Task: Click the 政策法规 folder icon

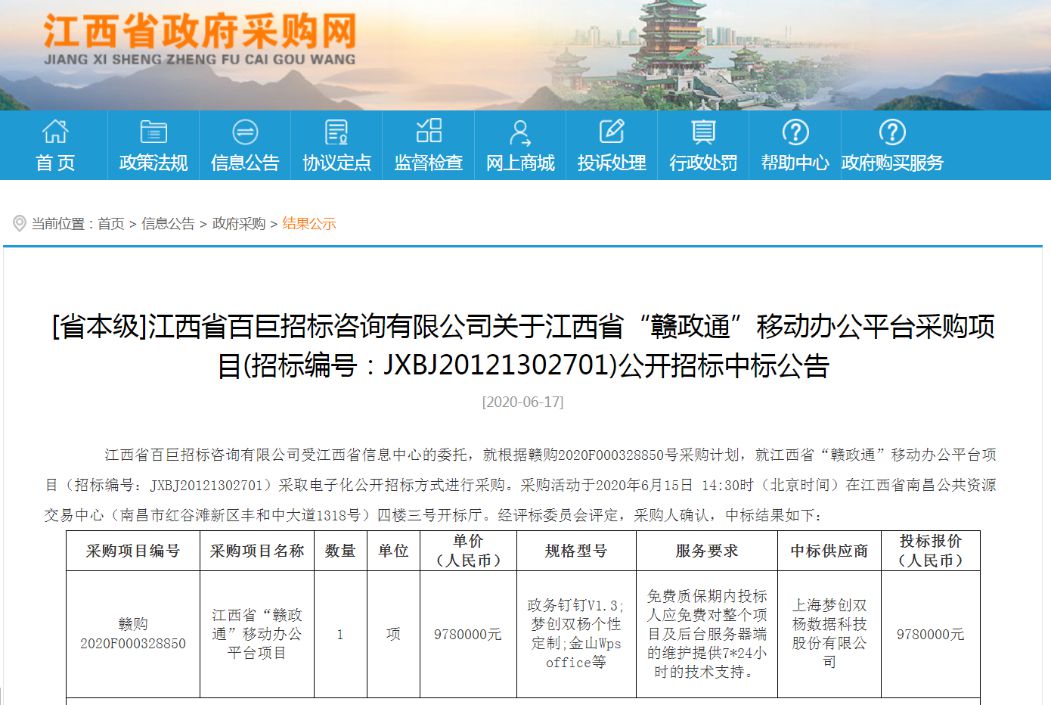Action: pyautogui.click(x=153, y=131)
